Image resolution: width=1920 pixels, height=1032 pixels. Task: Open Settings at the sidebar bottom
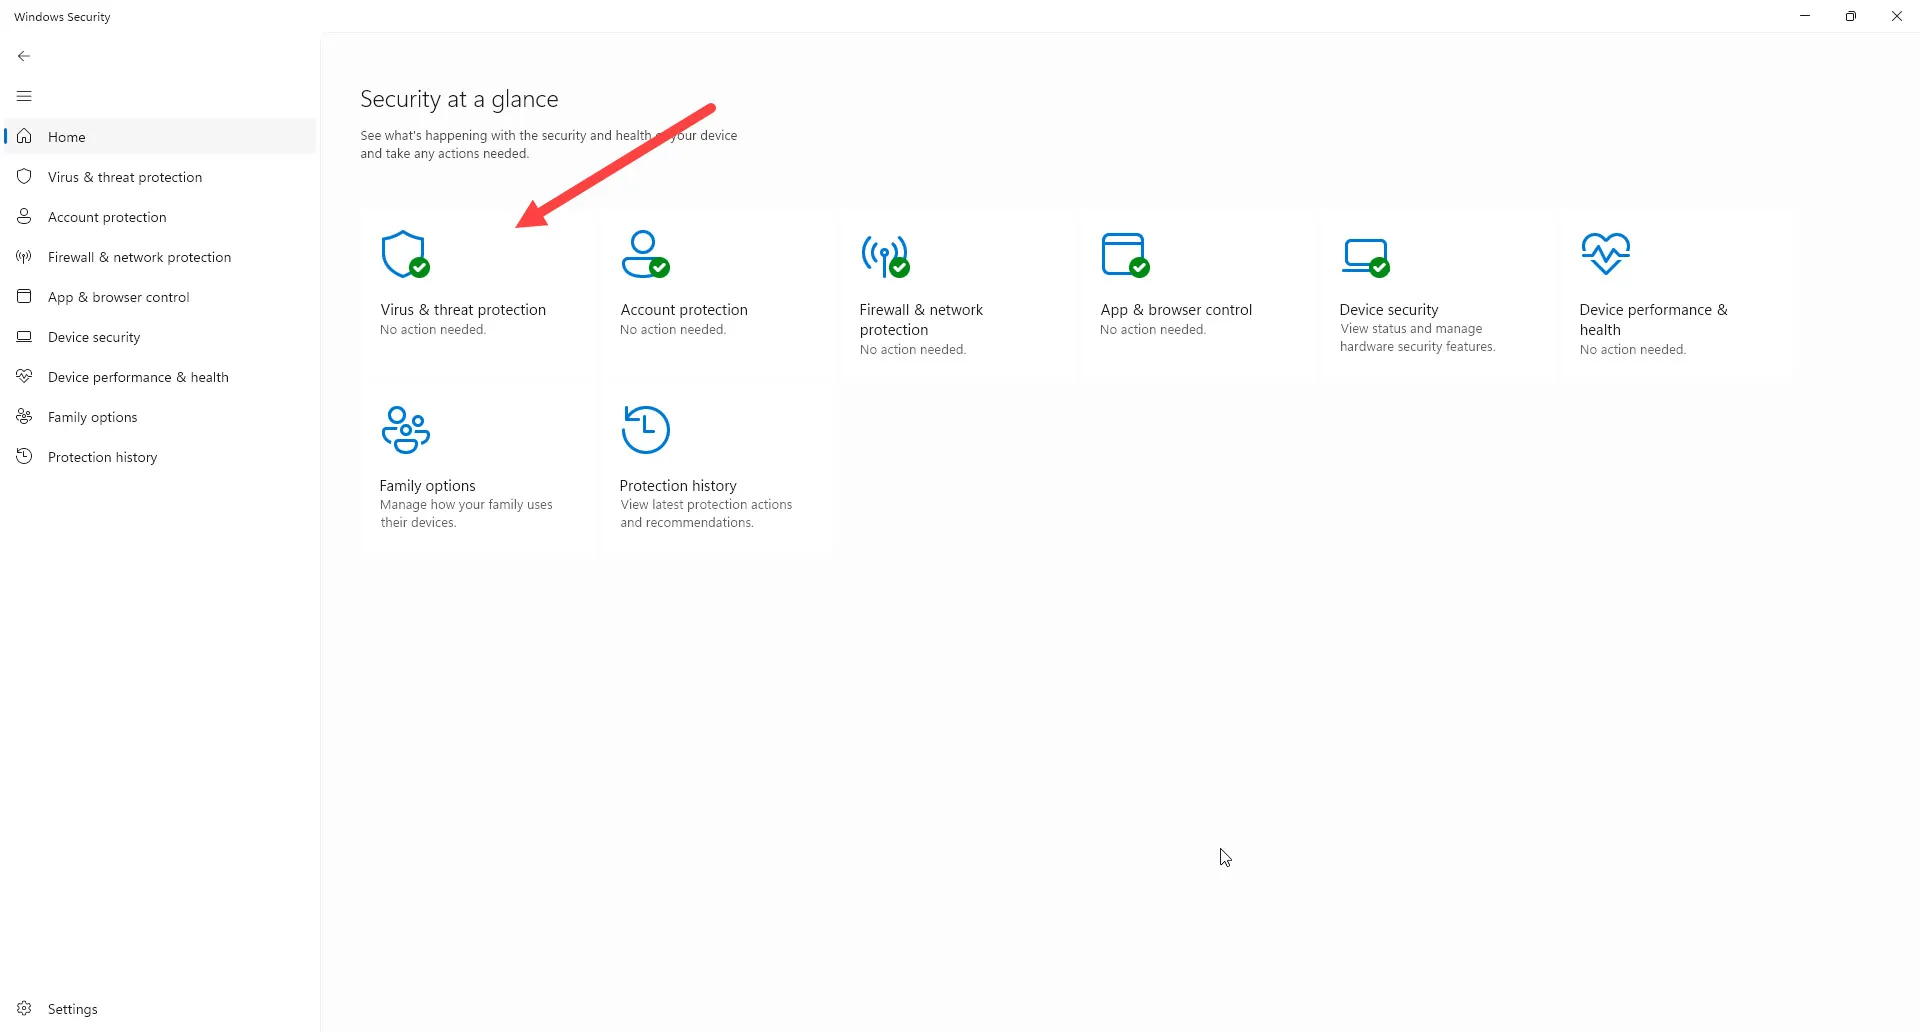(x=72, y=1009)
